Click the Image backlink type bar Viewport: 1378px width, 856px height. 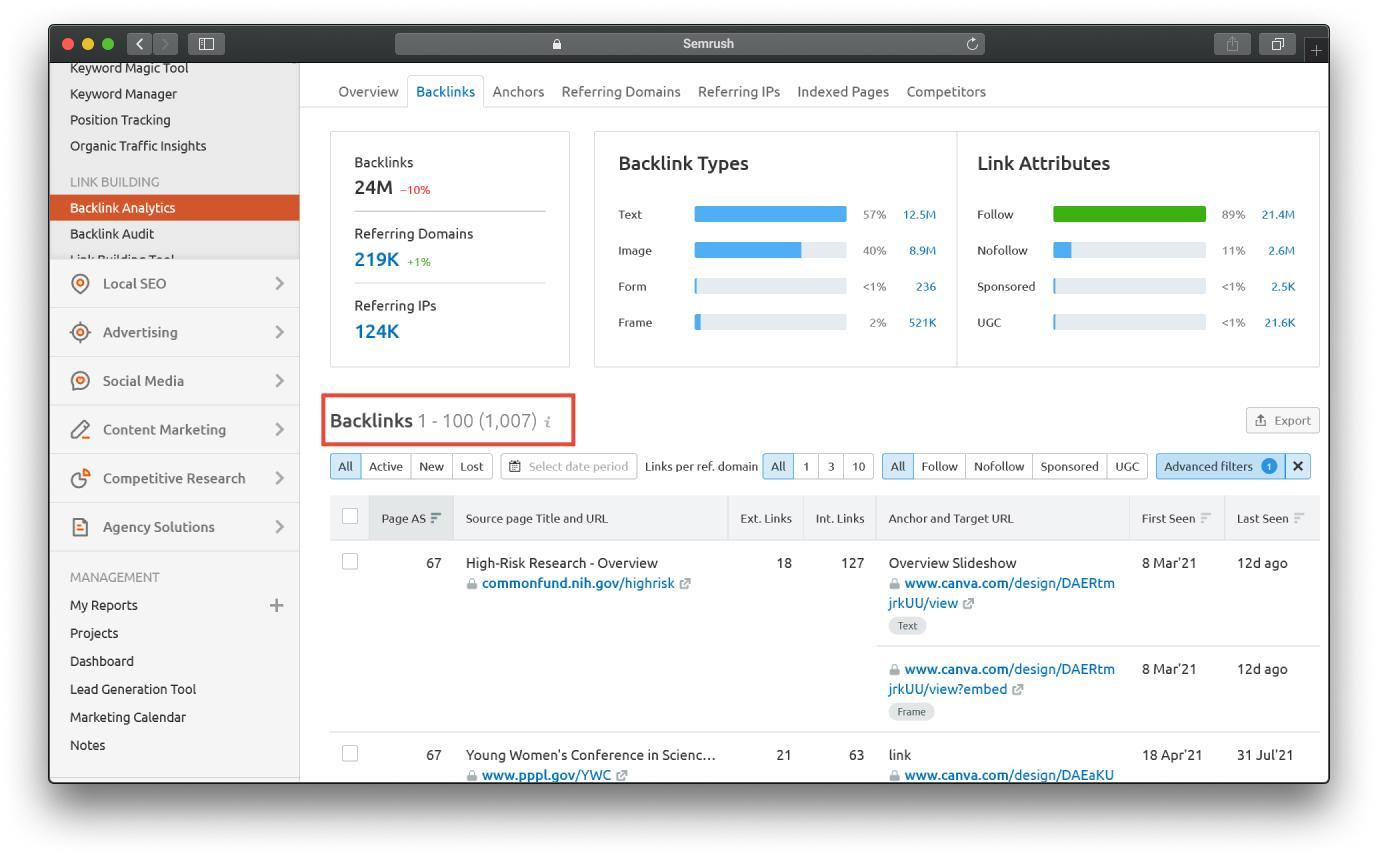(770, 250)
